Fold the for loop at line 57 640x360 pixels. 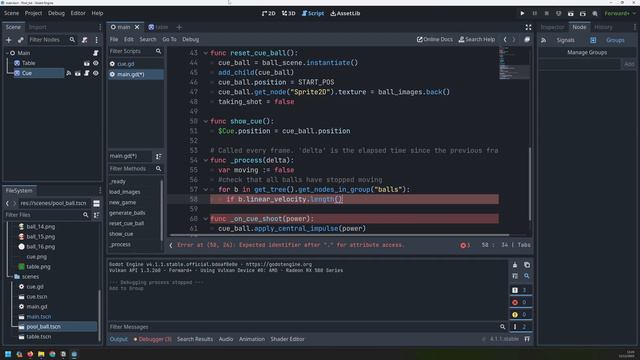point(205,189)
